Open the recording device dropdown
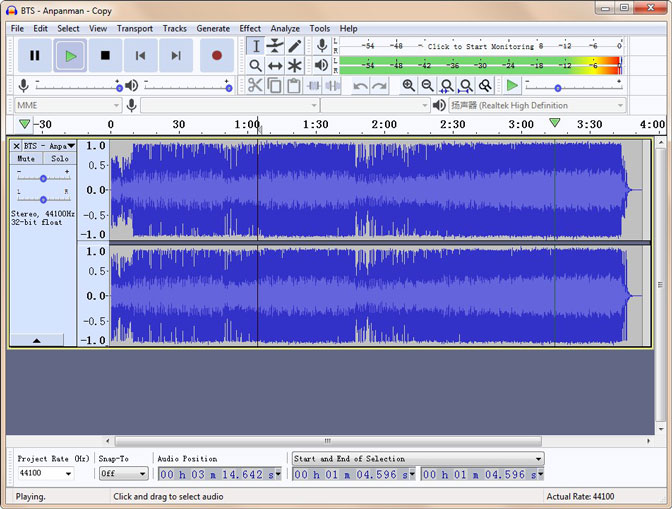The width and height of the screenshot is (672, 509). 230,105
